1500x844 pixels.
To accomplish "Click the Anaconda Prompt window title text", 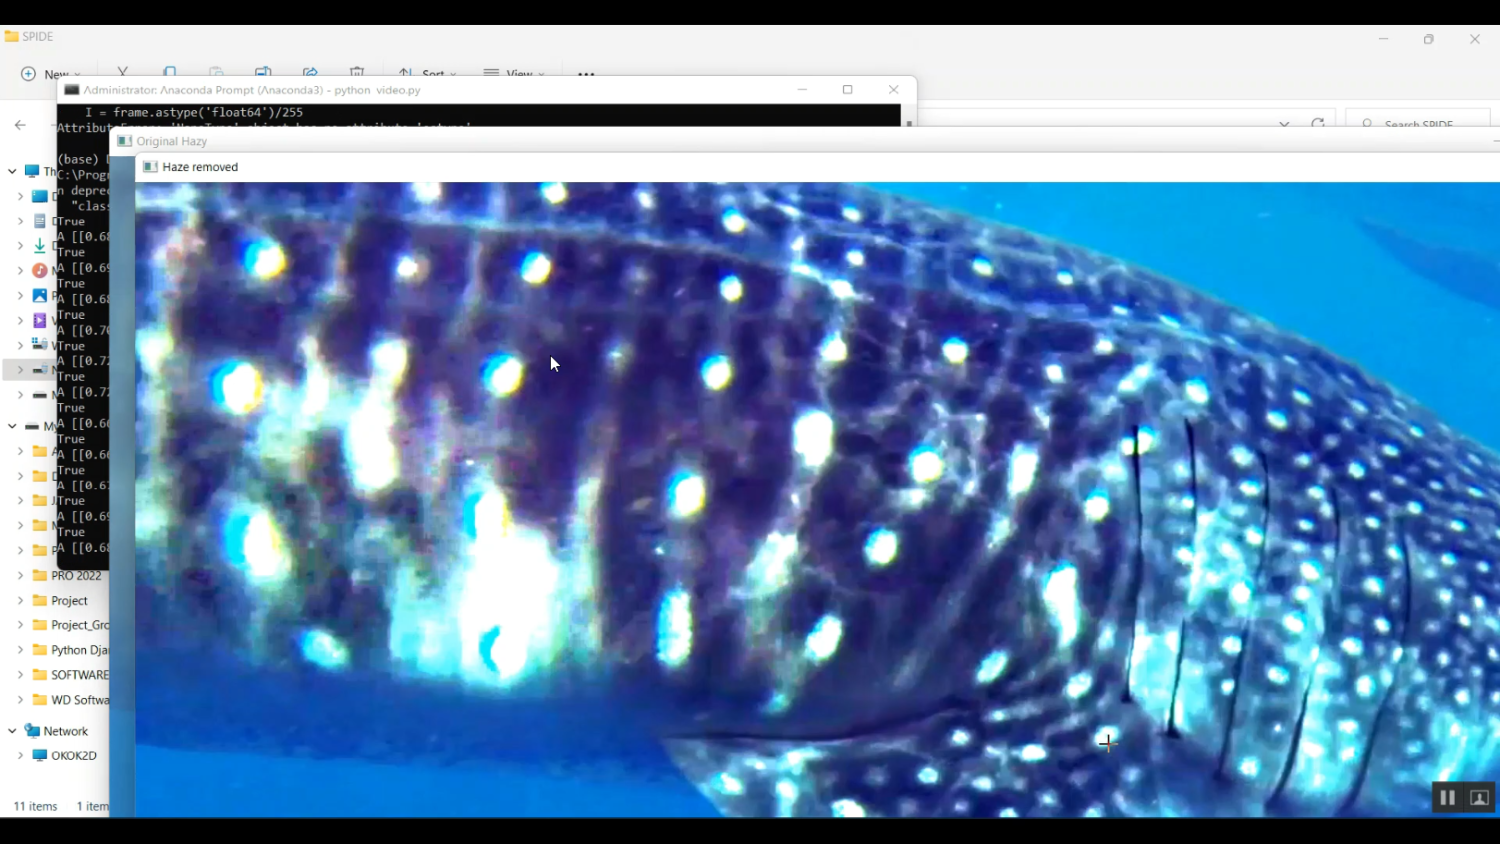I will click(x=252, y=90).
